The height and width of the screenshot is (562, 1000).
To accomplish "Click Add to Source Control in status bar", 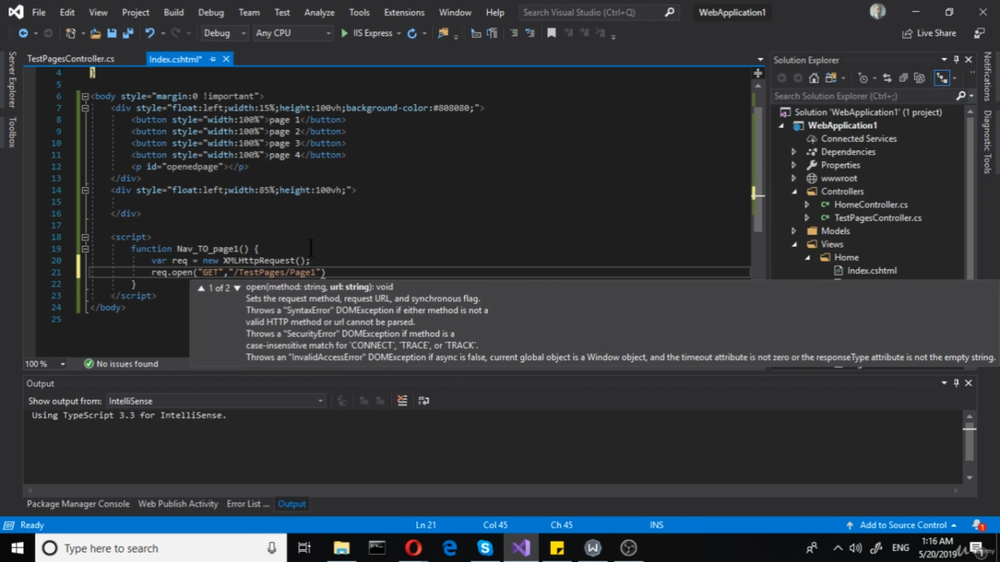I will coord(902,525).
